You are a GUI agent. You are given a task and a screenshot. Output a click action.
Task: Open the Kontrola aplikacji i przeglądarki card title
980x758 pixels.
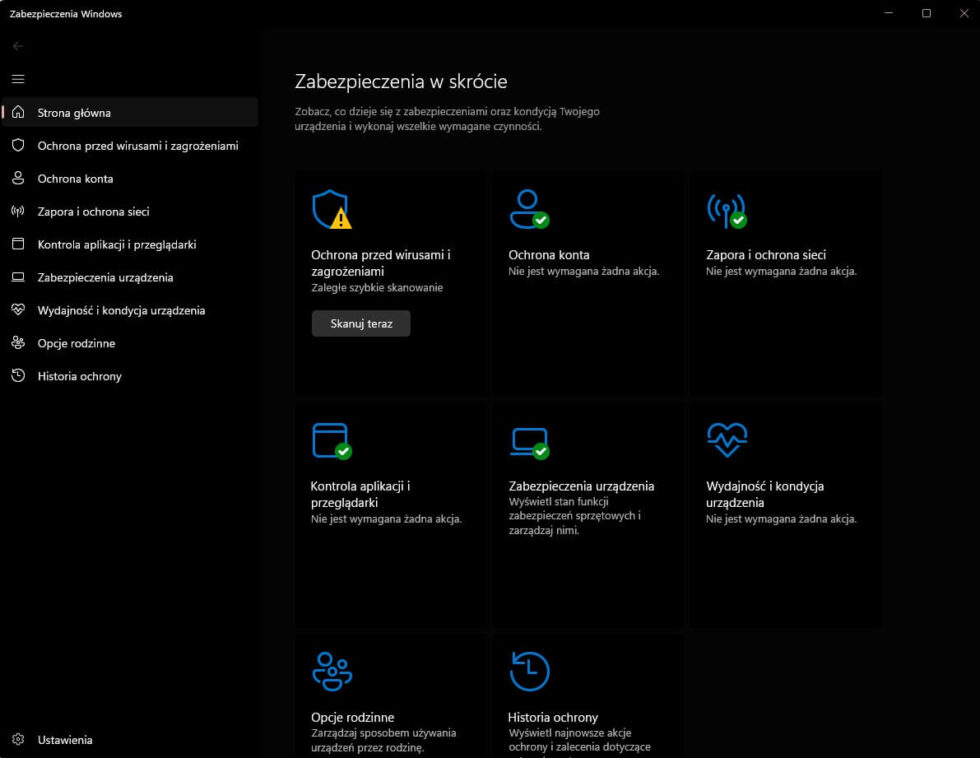point(361,494)
